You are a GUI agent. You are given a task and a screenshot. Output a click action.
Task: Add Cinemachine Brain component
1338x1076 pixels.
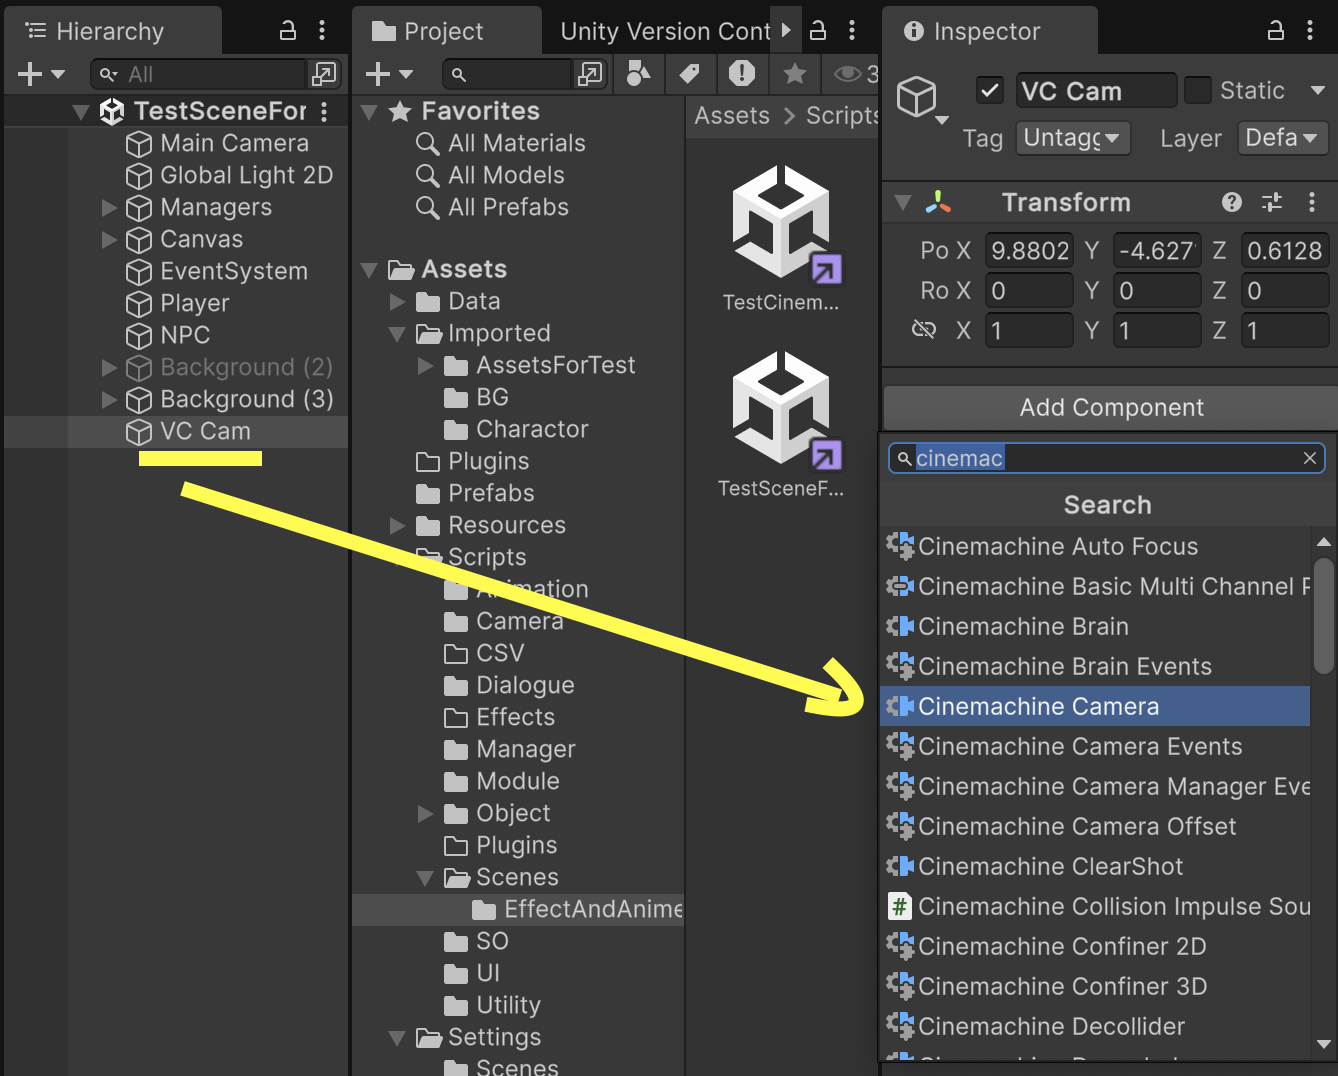point(1095,626)
